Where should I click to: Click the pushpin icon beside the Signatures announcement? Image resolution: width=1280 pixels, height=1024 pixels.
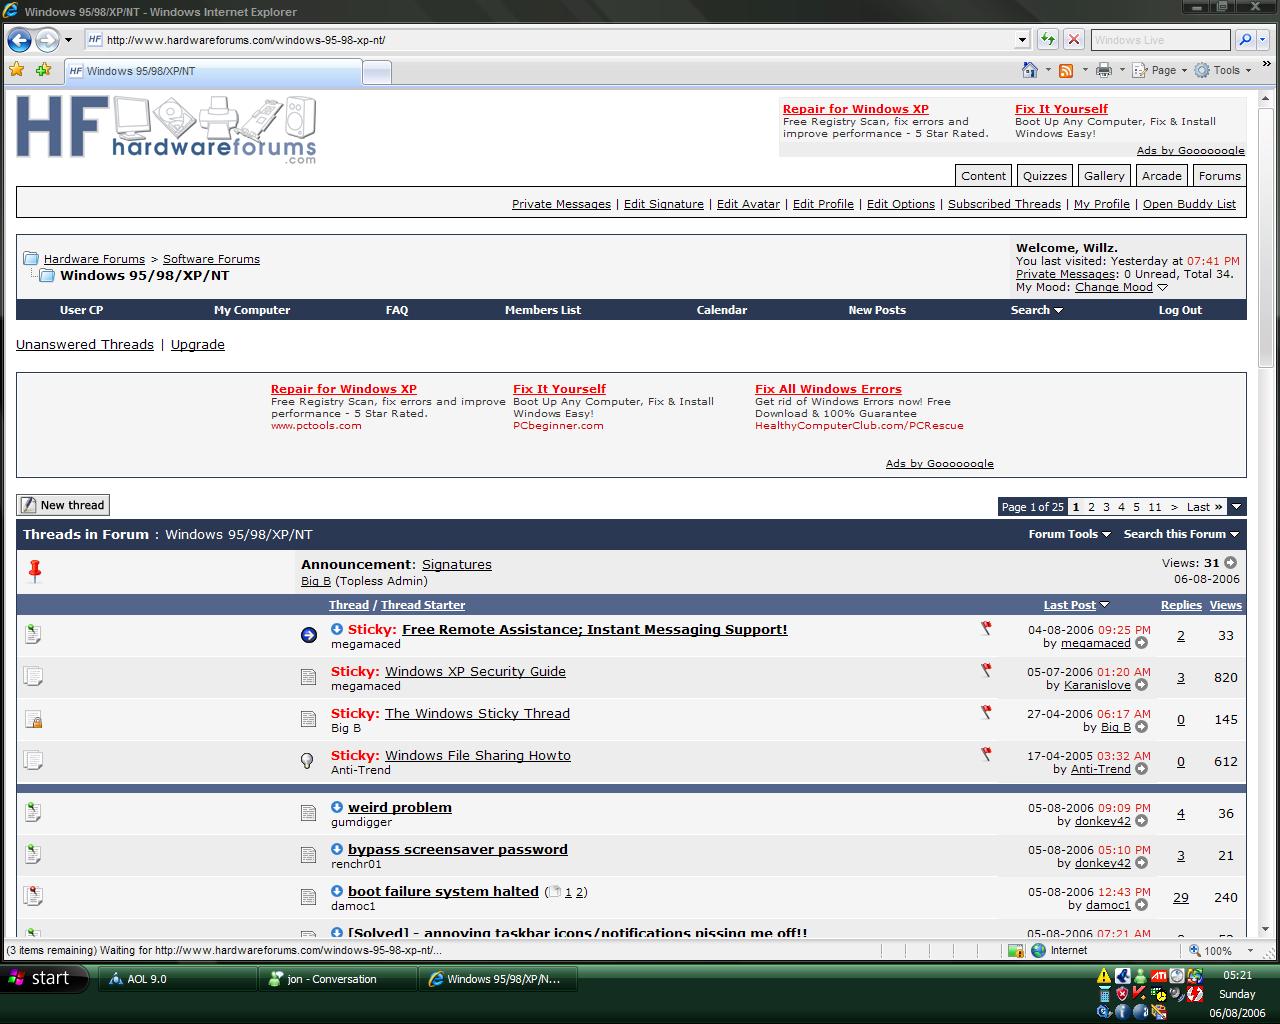coord(35,571)
